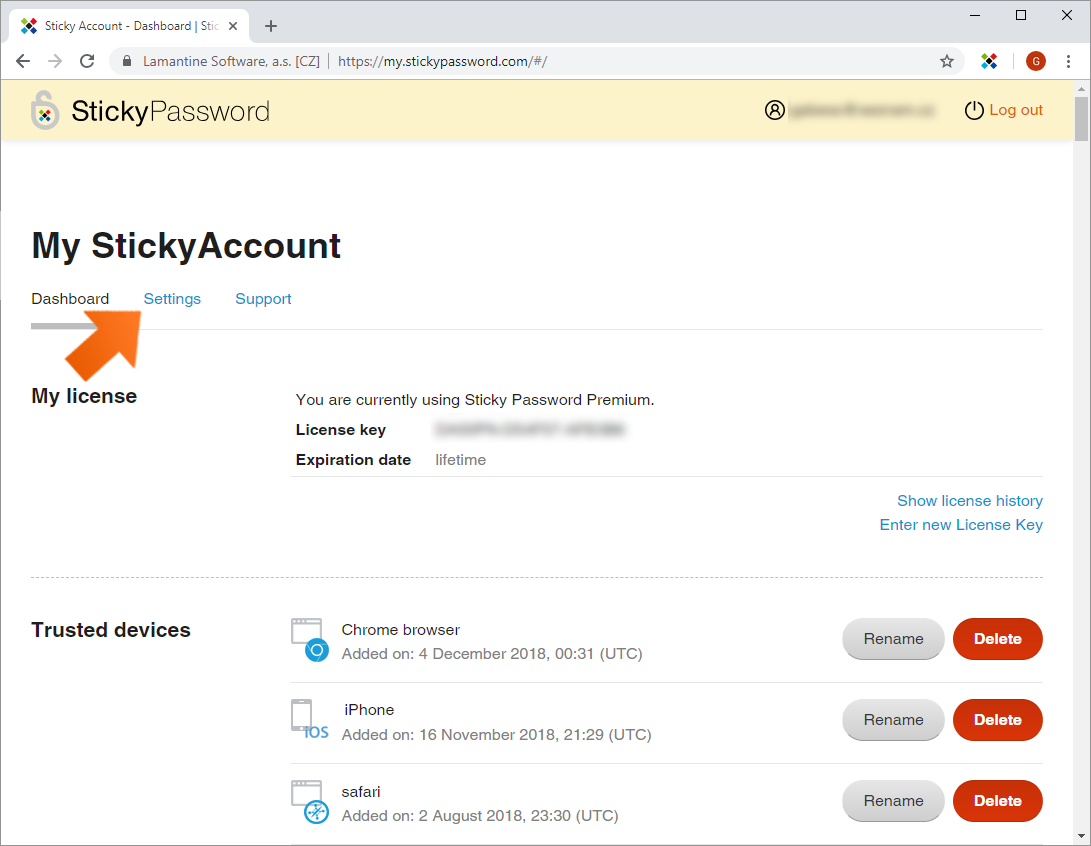This screenshot has width=1091, height=846.
Task: Click the iPhone iOS device icon
Action: coord(310,720)
